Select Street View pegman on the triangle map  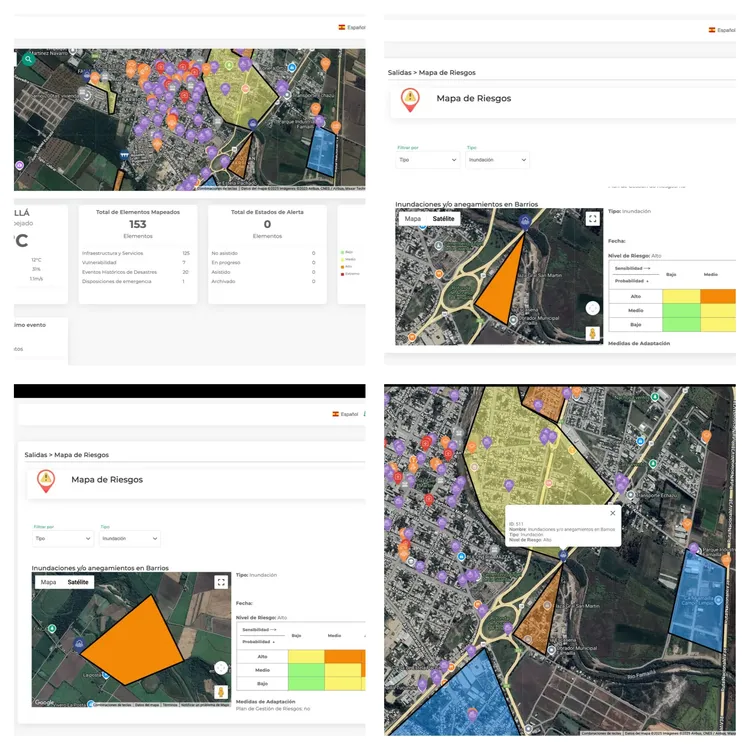click(592, 333)
